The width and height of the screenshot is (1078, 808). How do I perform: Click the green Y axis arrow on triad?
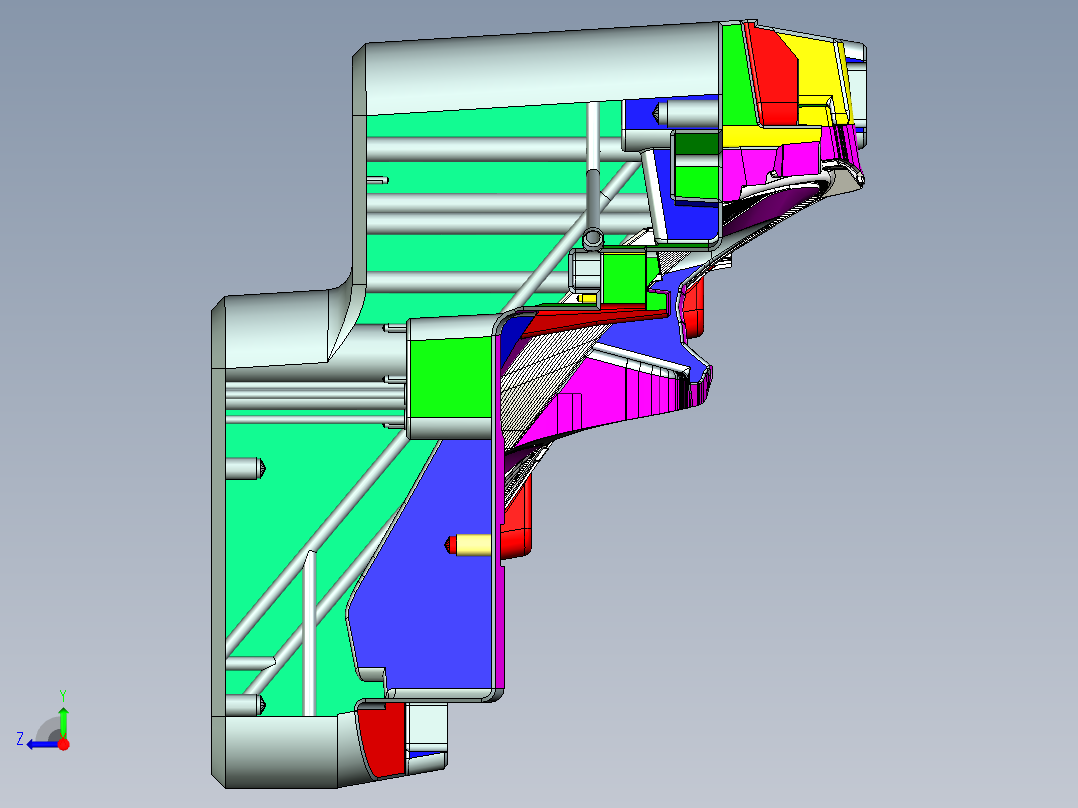click(x=63, y=721)
